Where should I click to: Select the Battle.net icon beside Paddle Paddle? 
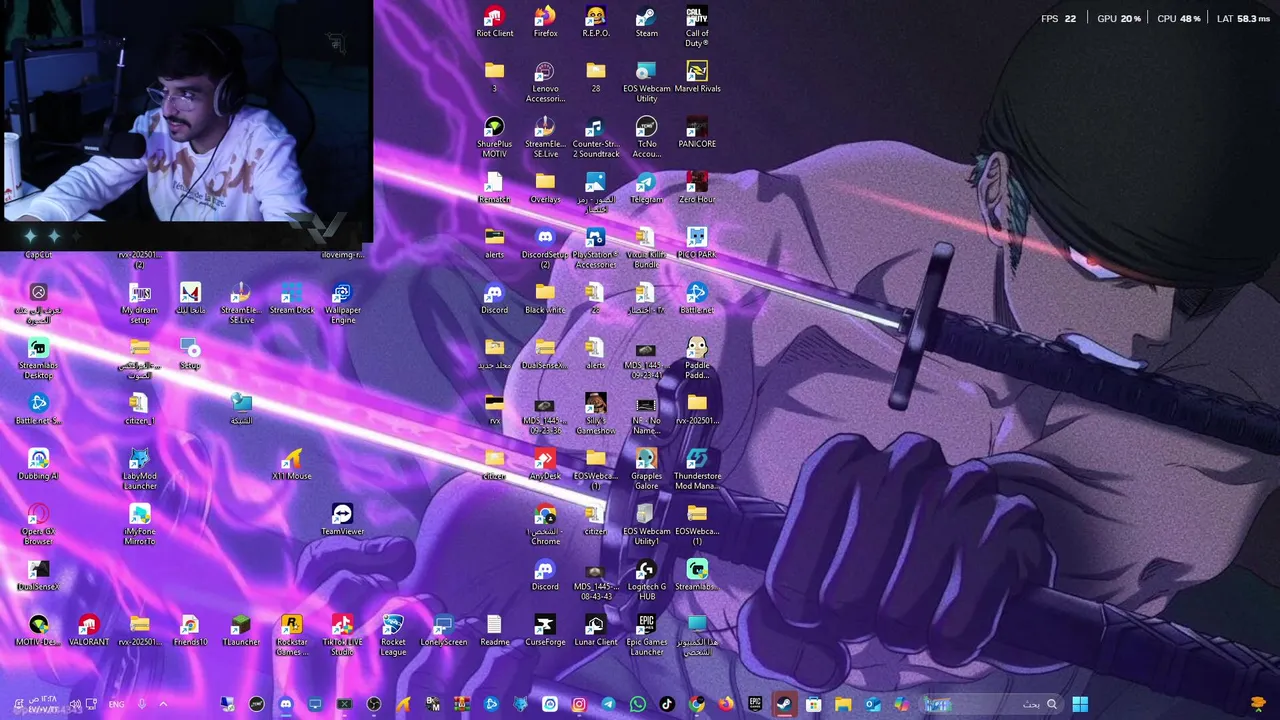[x=697, y=298]
